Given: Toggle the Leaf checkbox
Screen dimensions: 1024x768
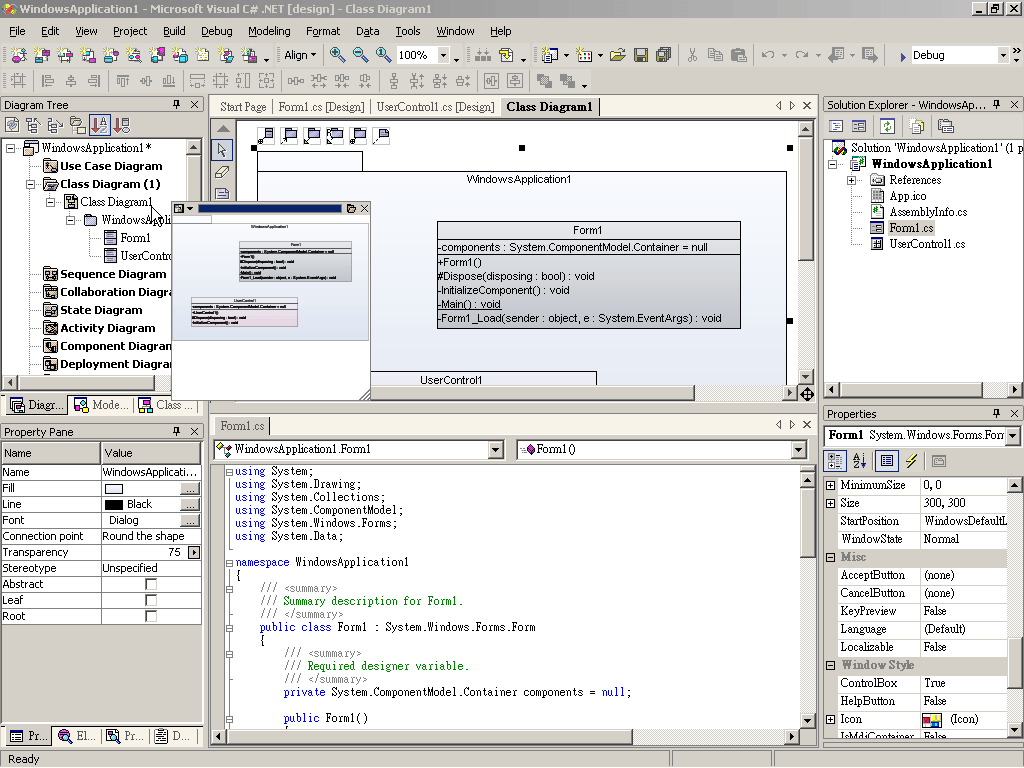Looking at the screenshot, I should 151,600.
